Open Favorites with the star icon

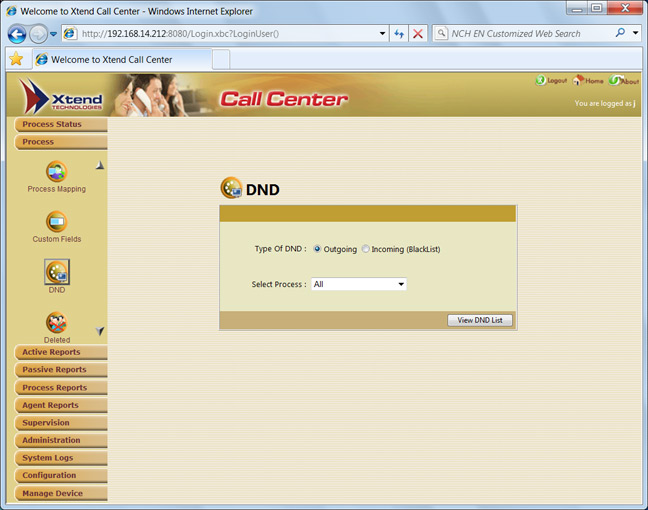coord(16,59)
